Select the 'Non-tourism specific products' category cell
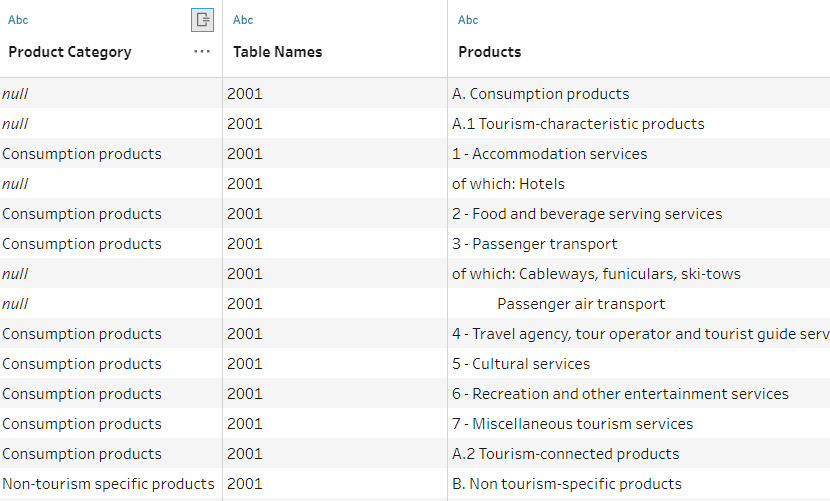 tap(108, 484)
